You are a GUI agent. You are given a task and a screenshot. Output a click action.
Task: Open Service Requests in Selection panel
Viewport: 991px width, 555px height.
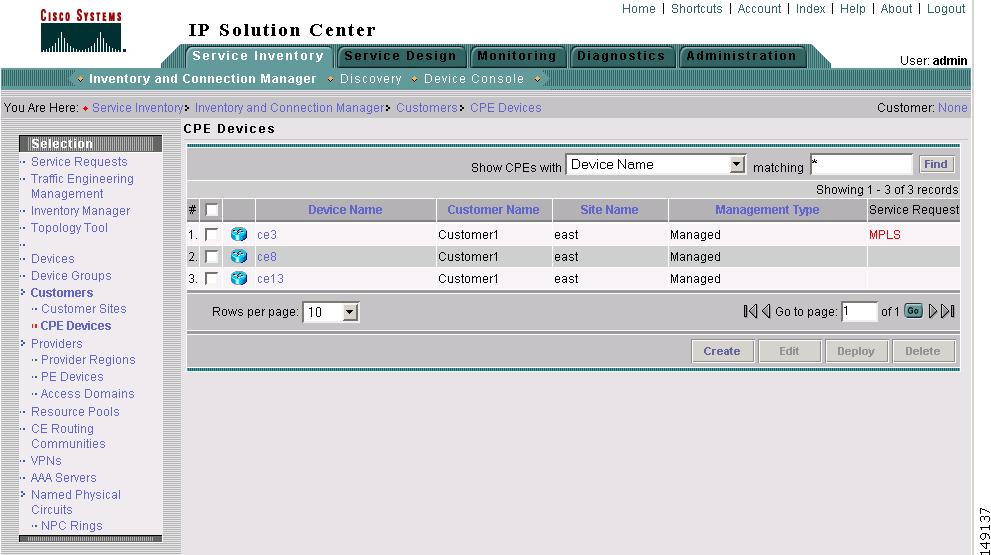coord(79,162)
